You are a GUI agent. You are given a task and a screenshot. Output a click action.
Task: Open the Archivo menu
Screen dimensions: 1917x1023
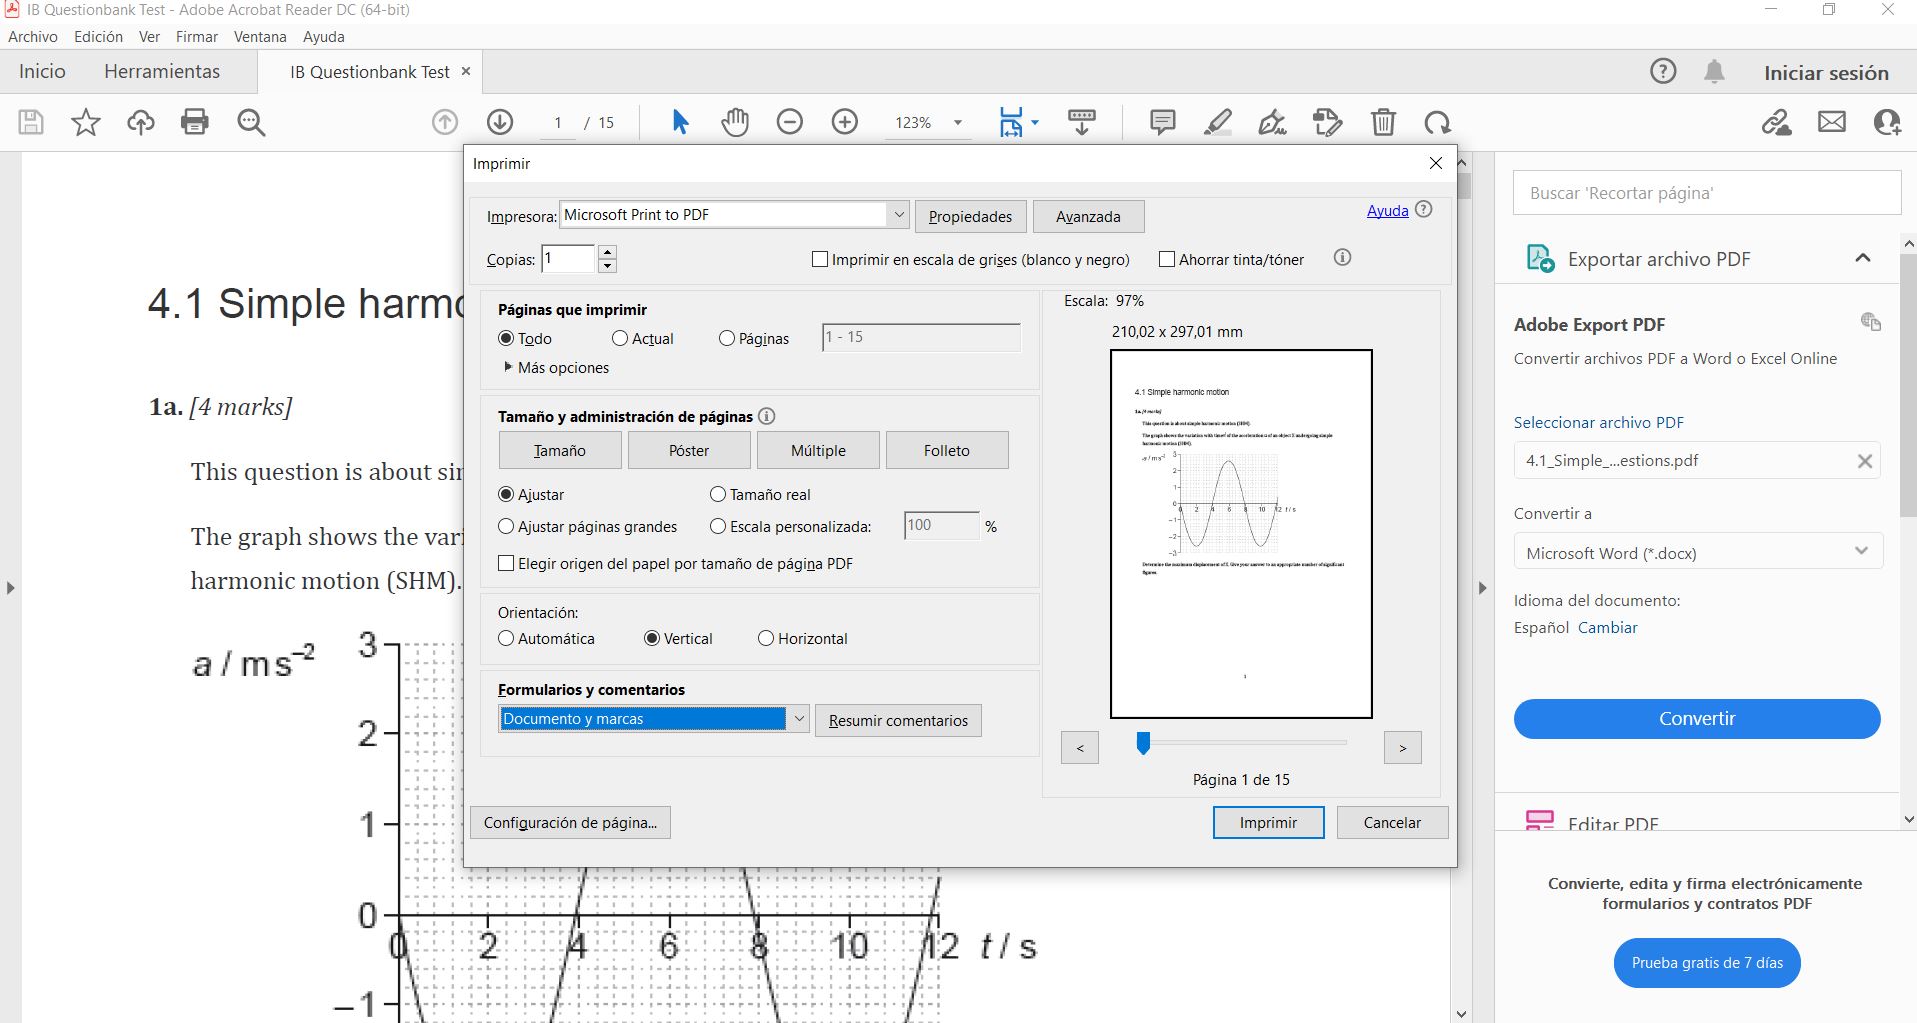[33, 36]
